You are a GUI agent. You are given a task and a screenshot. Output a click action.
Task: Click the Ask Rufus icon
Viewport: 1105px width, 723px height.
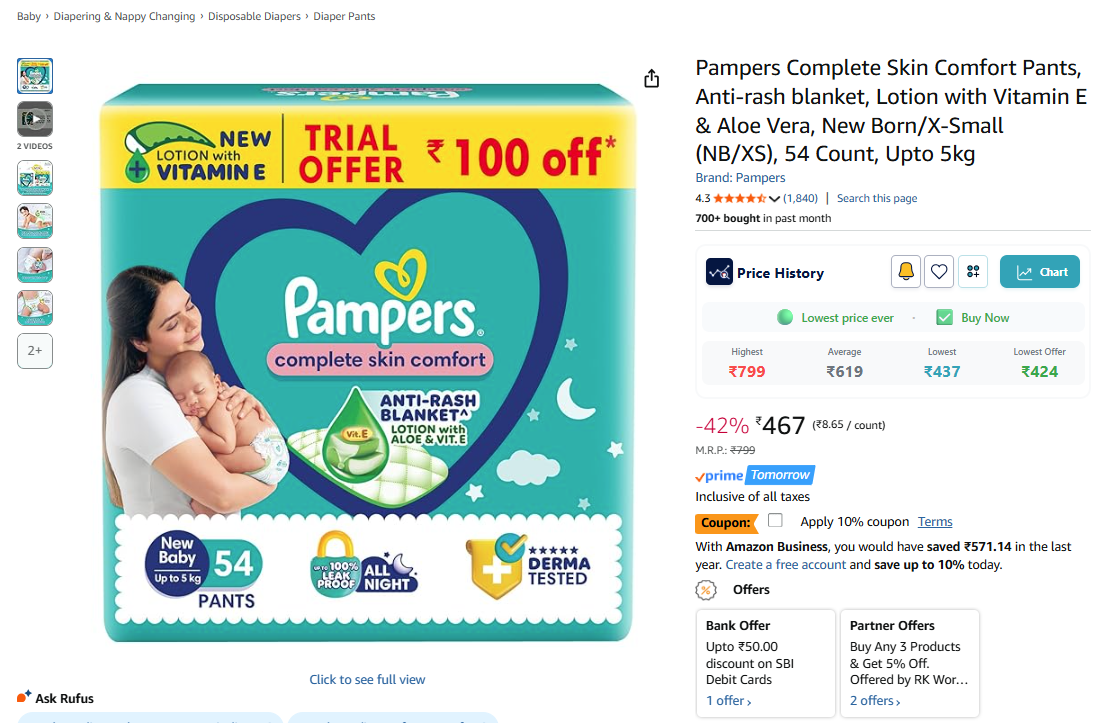[x=24, y=697]
